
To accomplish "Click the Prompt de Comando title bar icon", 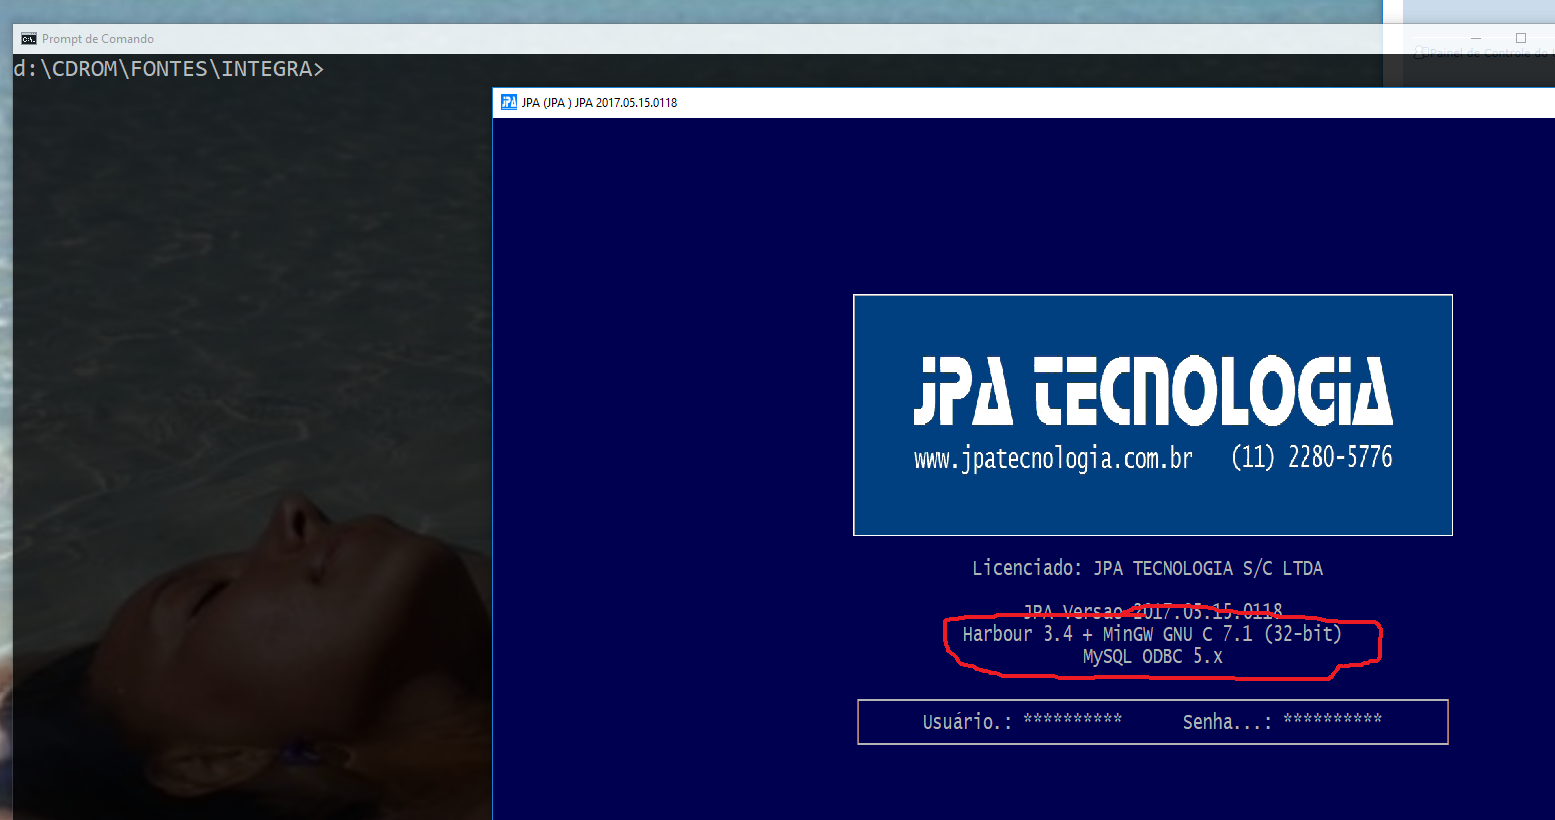I will (x=29, y=39).
